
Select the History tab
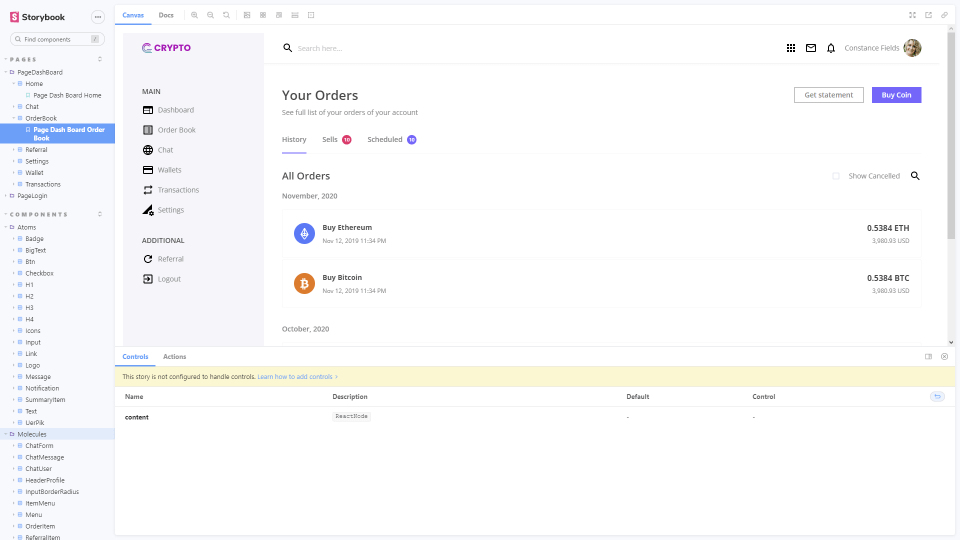[x=294, y=140]
